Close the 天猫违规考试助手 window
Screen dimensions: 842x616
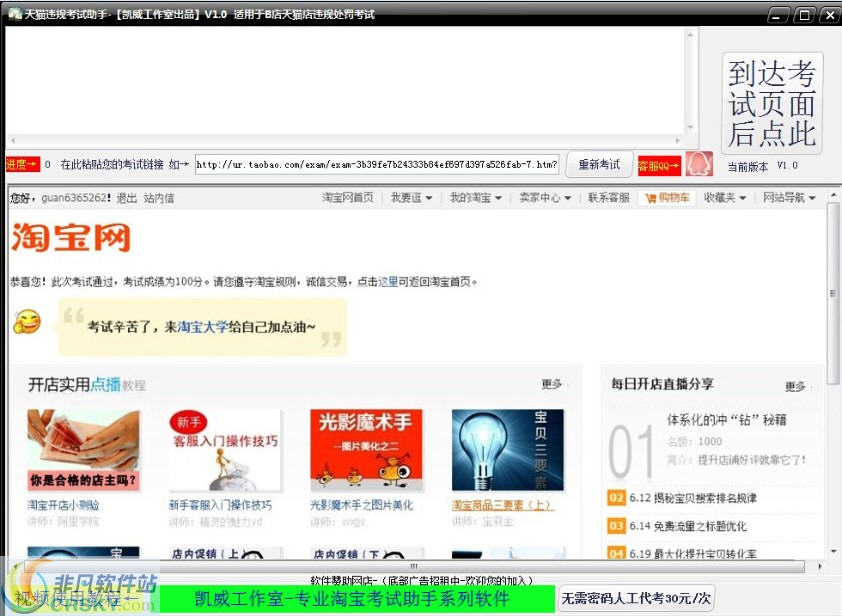coord(830,15)
